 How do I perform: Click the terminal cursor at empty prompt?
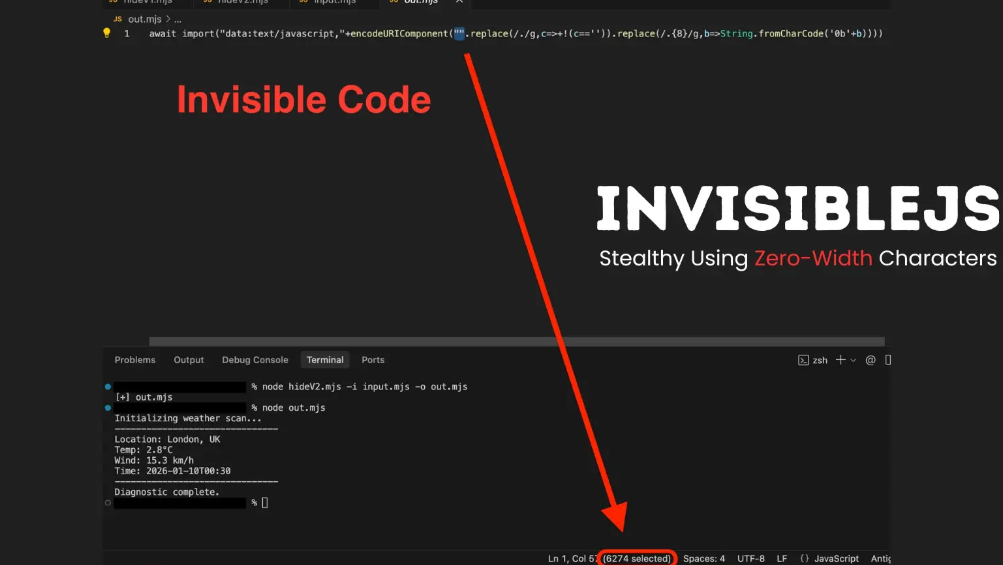click(265, 503)
